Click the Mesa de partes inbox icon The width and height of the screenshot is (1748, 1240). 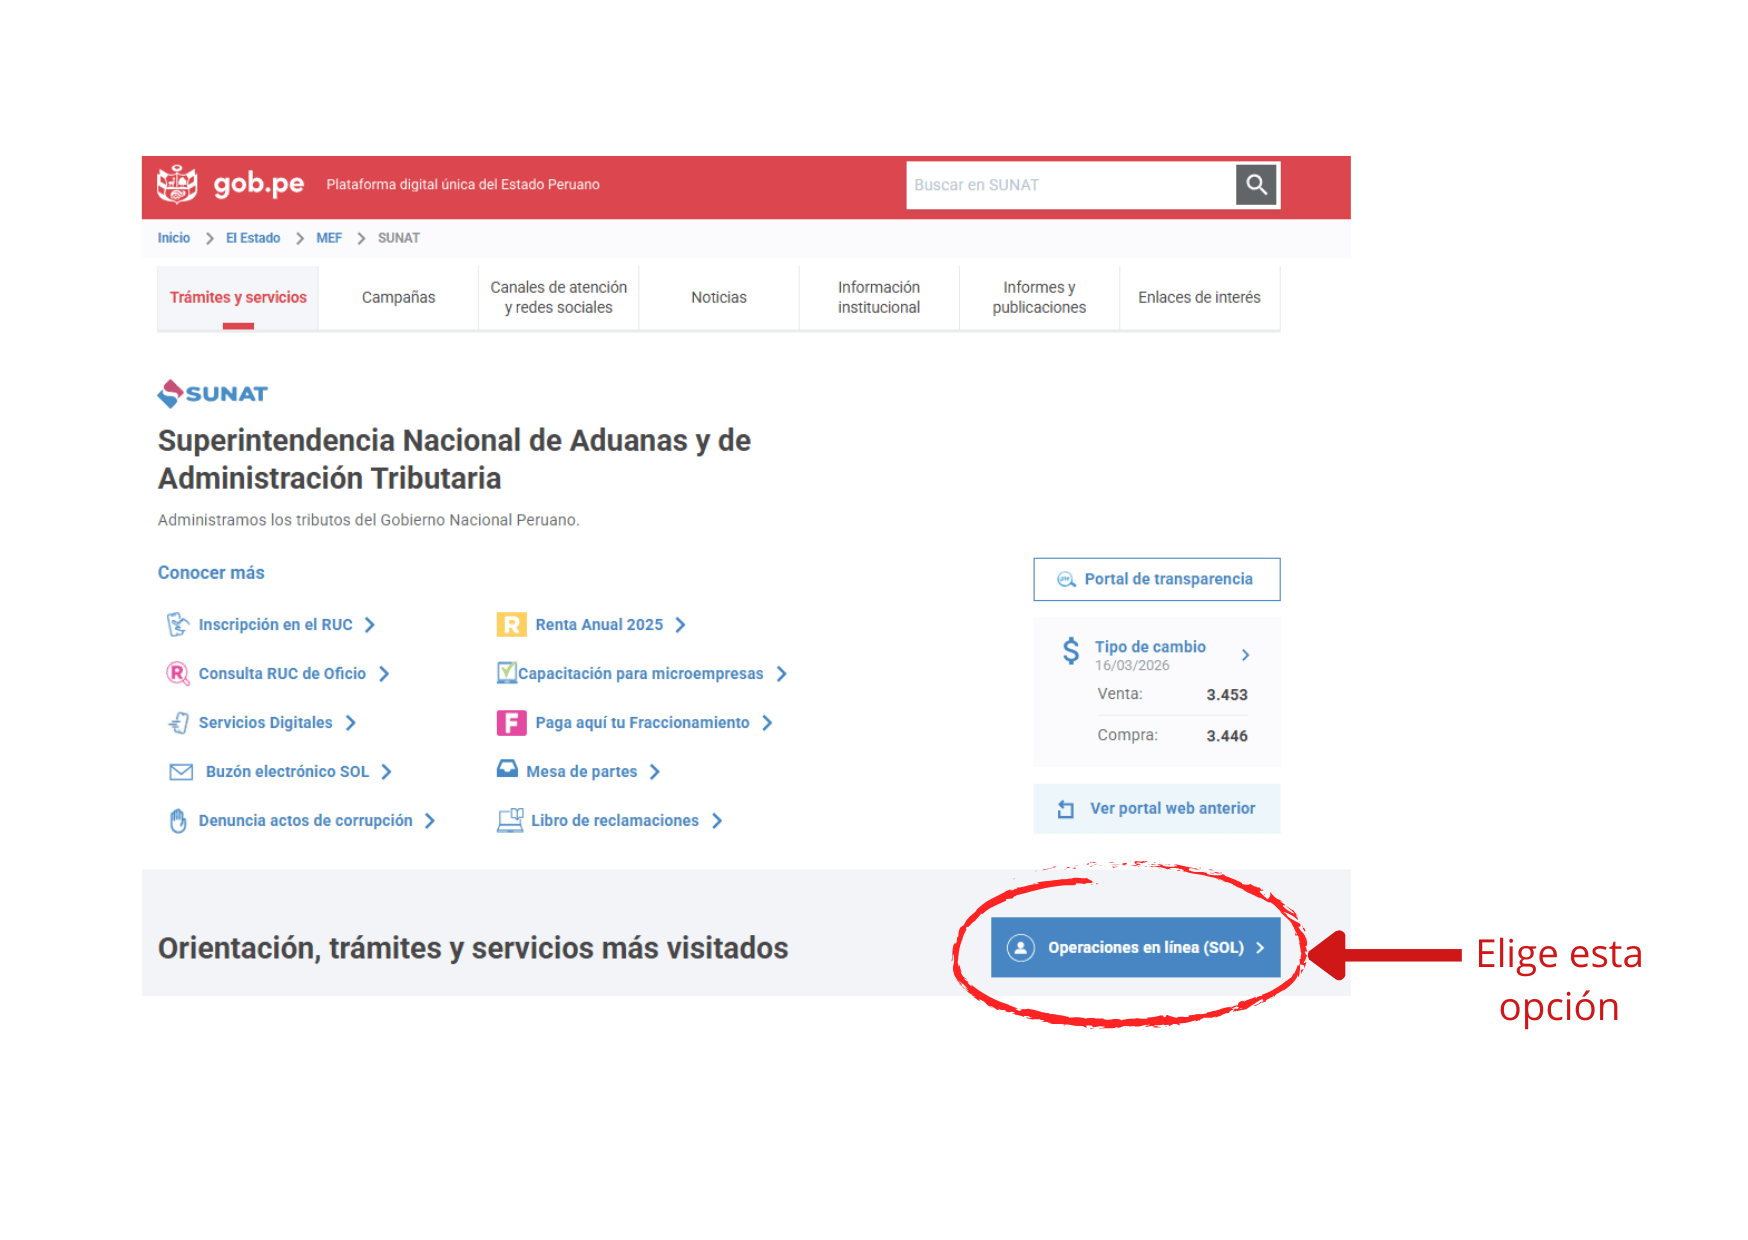pyautogui.click(x=508, y=770)
